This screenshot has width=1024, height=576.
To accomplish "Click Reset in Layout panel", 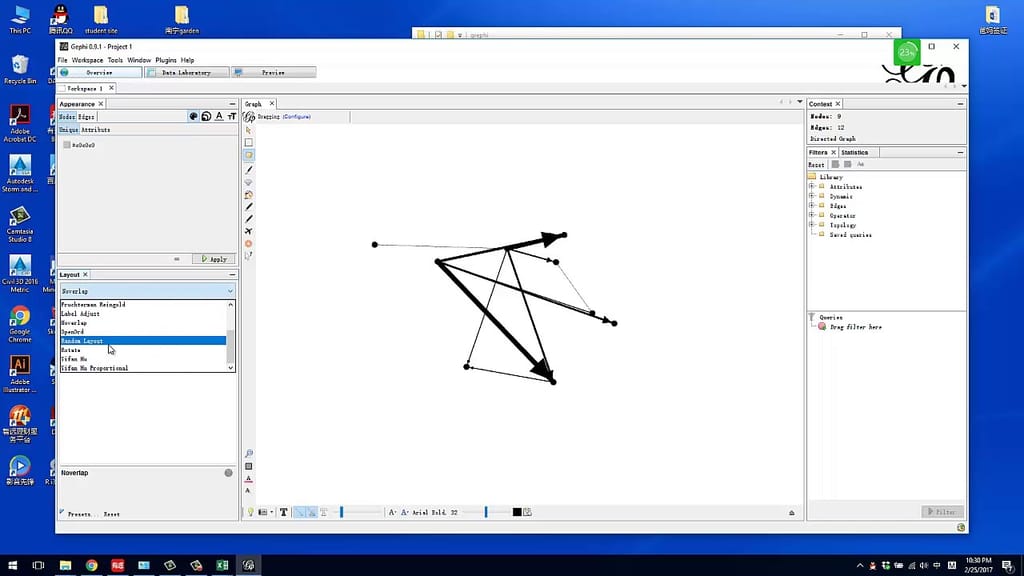I will coord(112,514).
